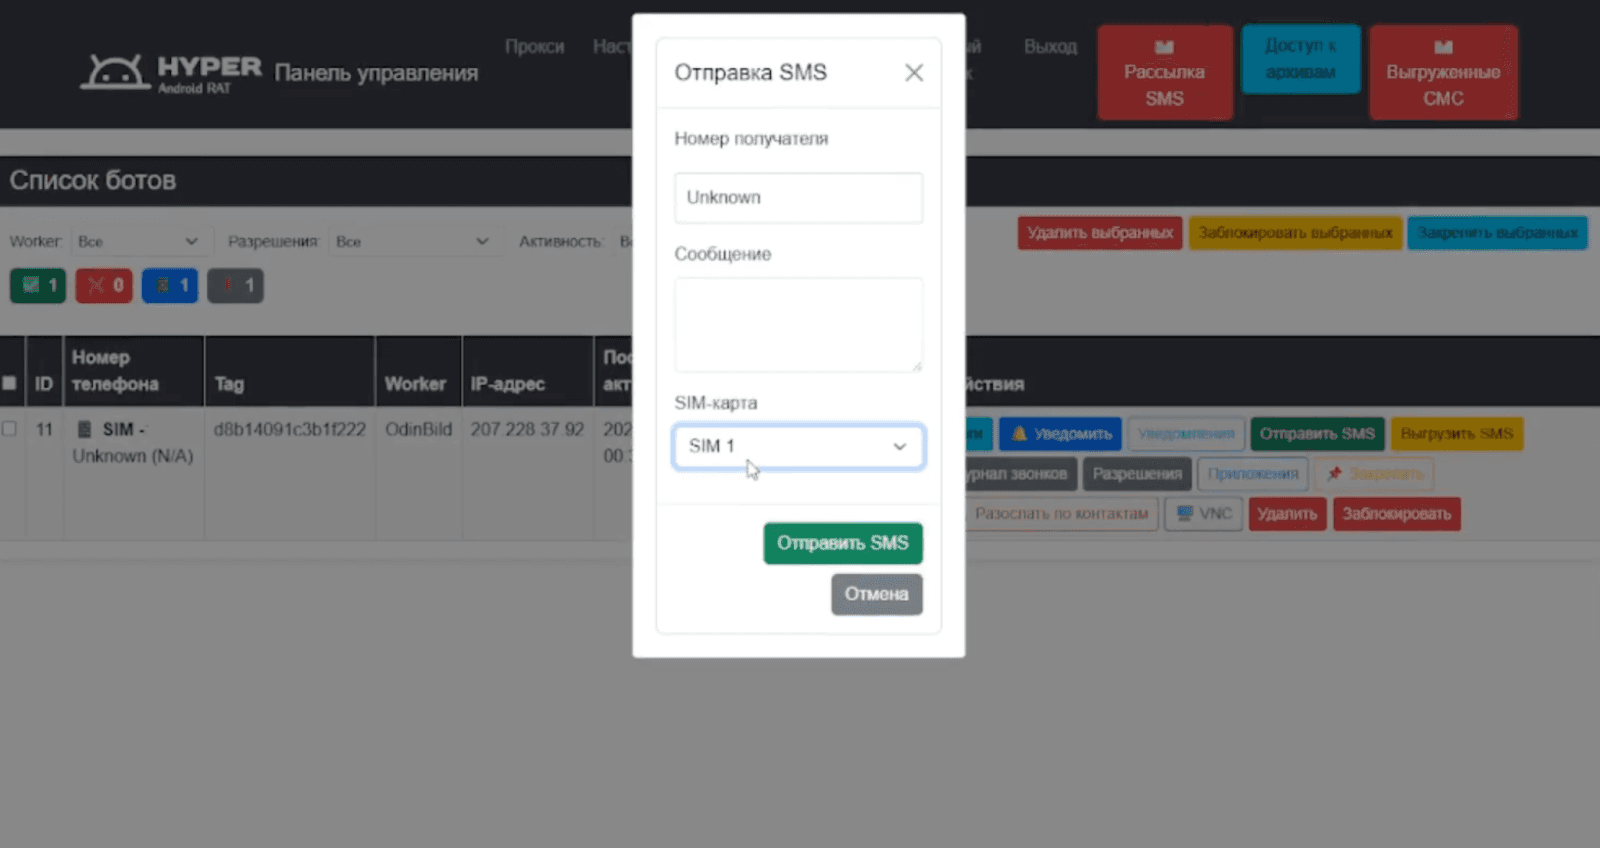Click the Отправить SMS button in bot row
This screenshot has width=1600, height=848.
coord(1317,434)
